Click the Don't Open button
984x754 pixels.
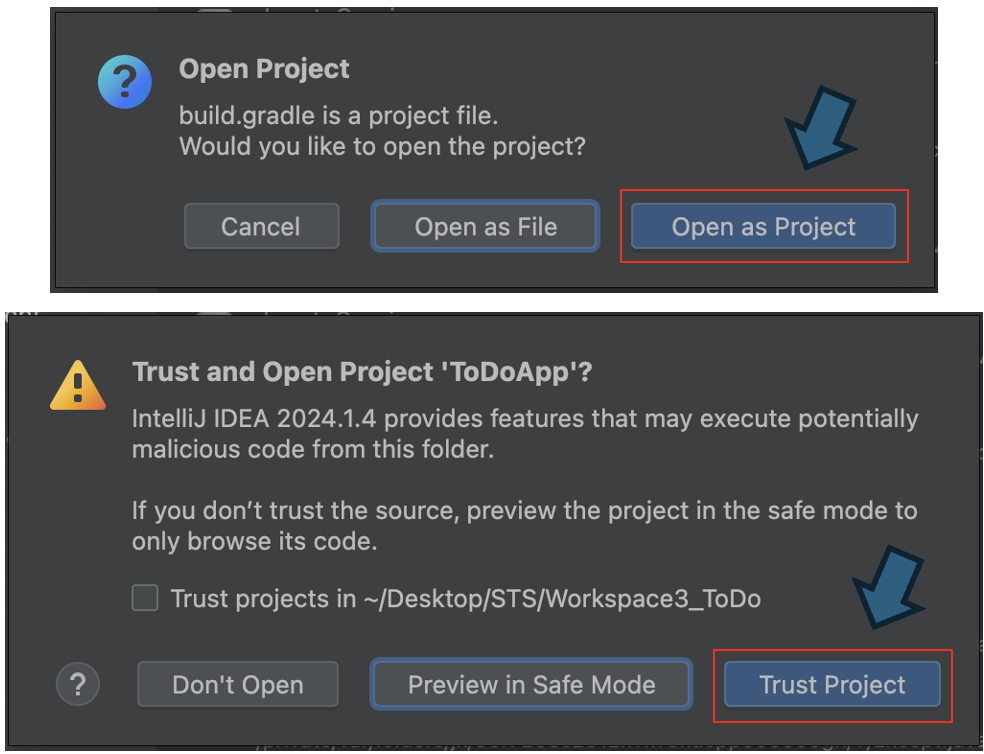tap(238, 684)
